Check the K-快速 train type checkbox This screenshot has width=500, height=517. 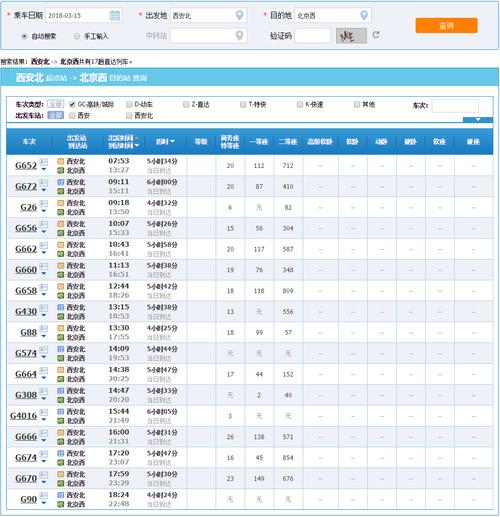click(x=300, y=105)
